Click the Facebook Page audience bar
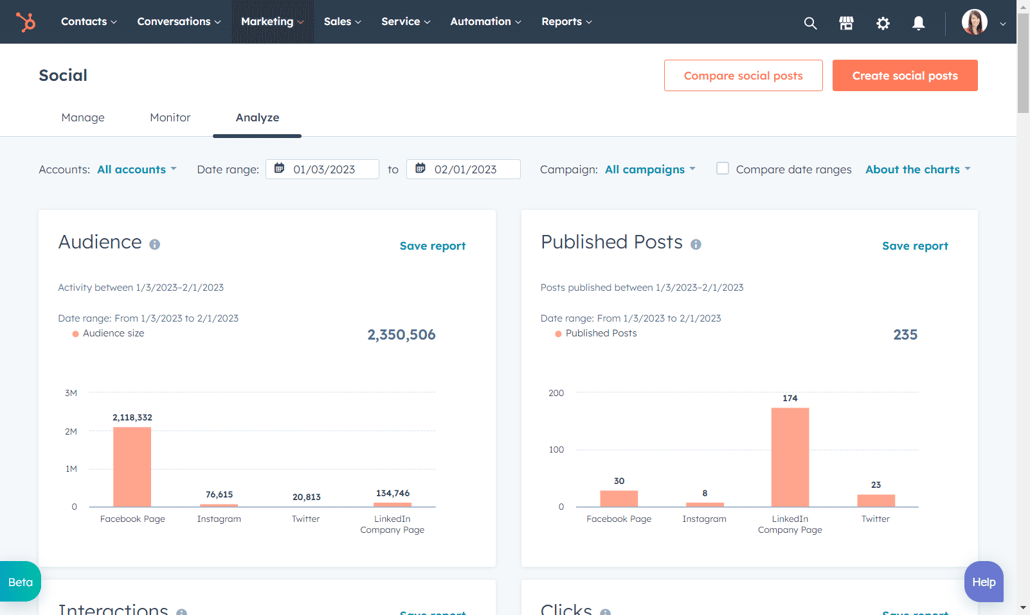1030x615 pixels. [132, 466]
